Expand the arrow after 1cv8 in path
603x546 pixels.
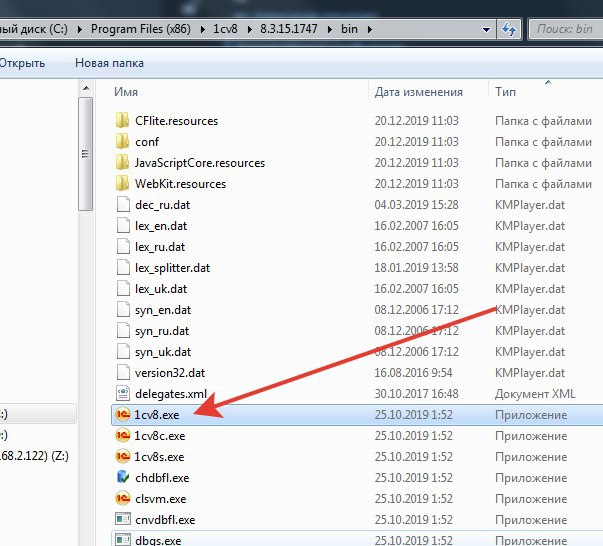coord(250,29)
